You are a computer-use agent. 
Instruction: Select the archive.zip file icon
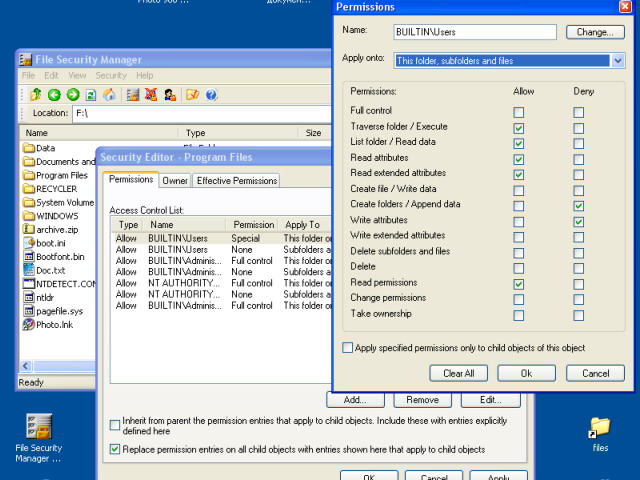(x=28, y=229)
